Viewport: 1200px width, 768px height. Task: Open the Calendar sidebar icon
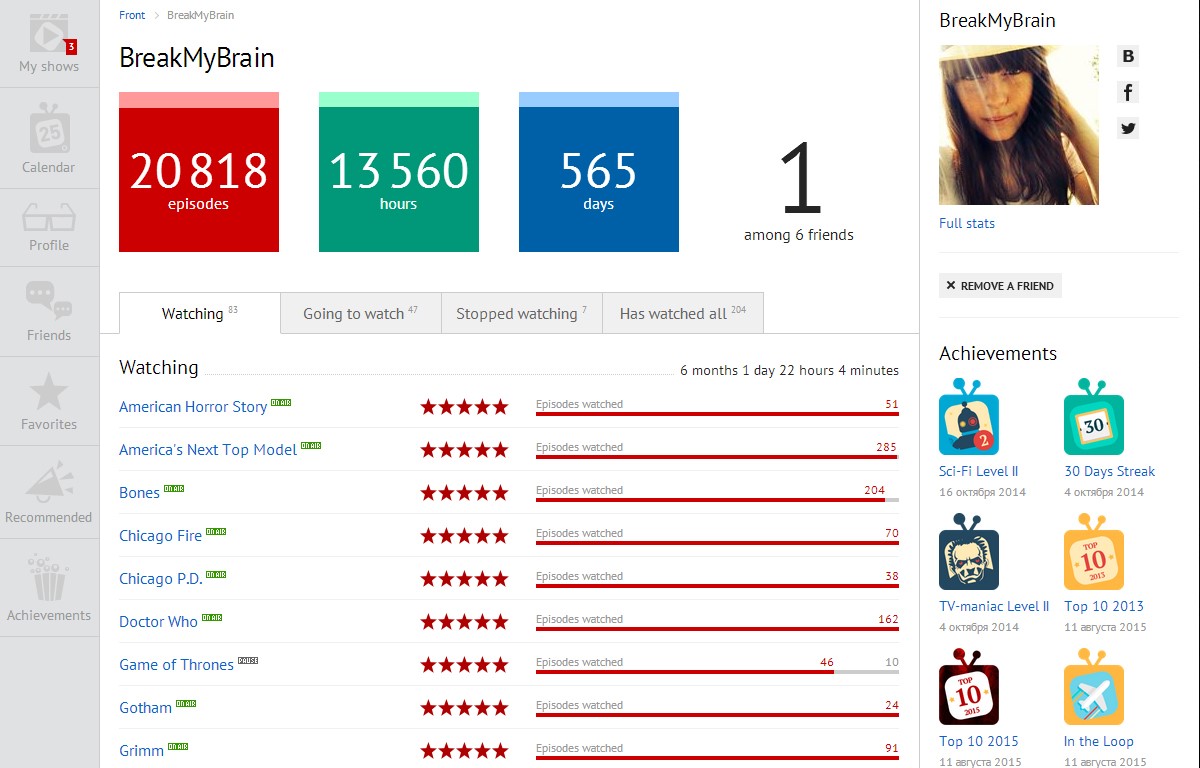(x=49, y=135)
